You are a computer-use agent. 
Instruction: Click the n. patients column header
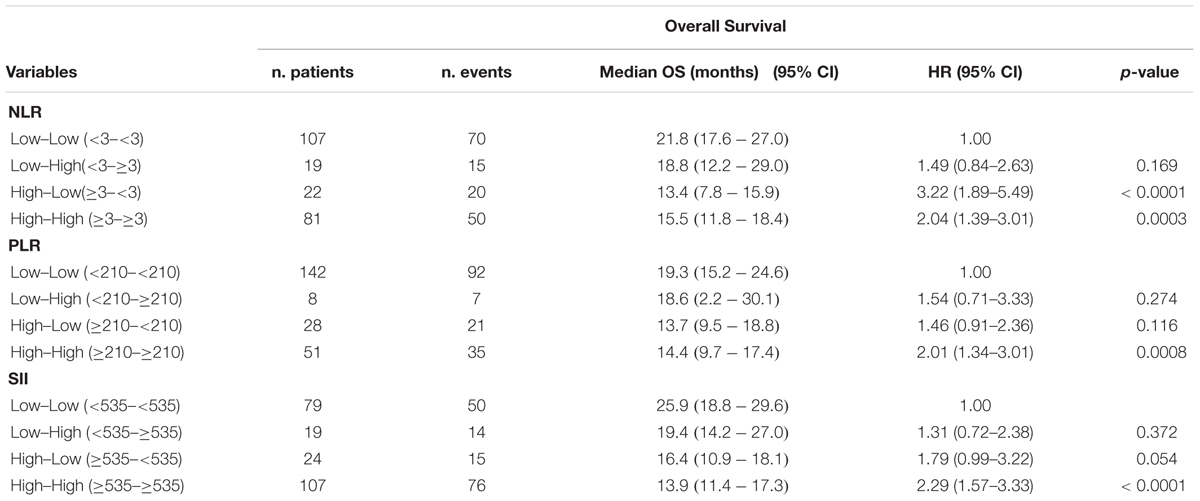click(x=314, y=73)
